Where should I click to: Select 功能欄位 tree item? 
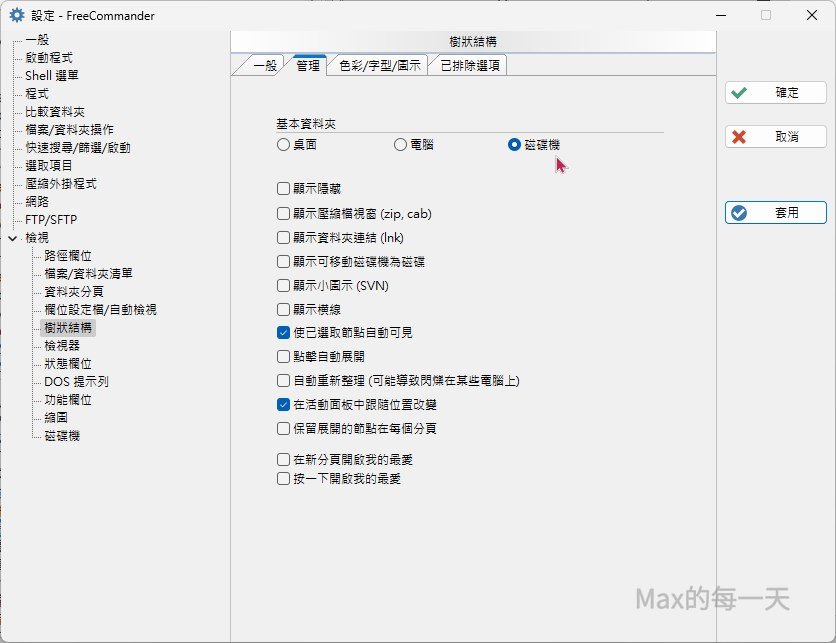68,400
